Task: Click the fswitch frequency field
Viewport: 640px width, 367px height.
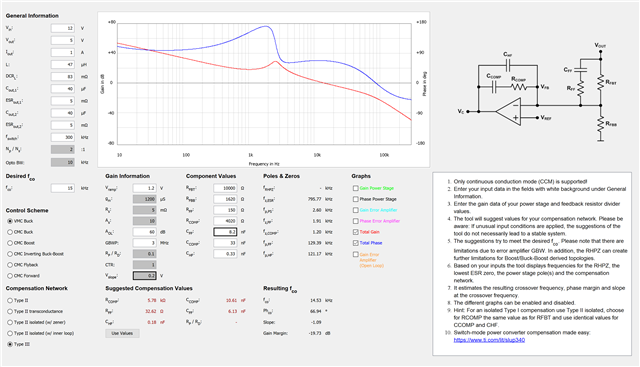Action: pos(62,138)
